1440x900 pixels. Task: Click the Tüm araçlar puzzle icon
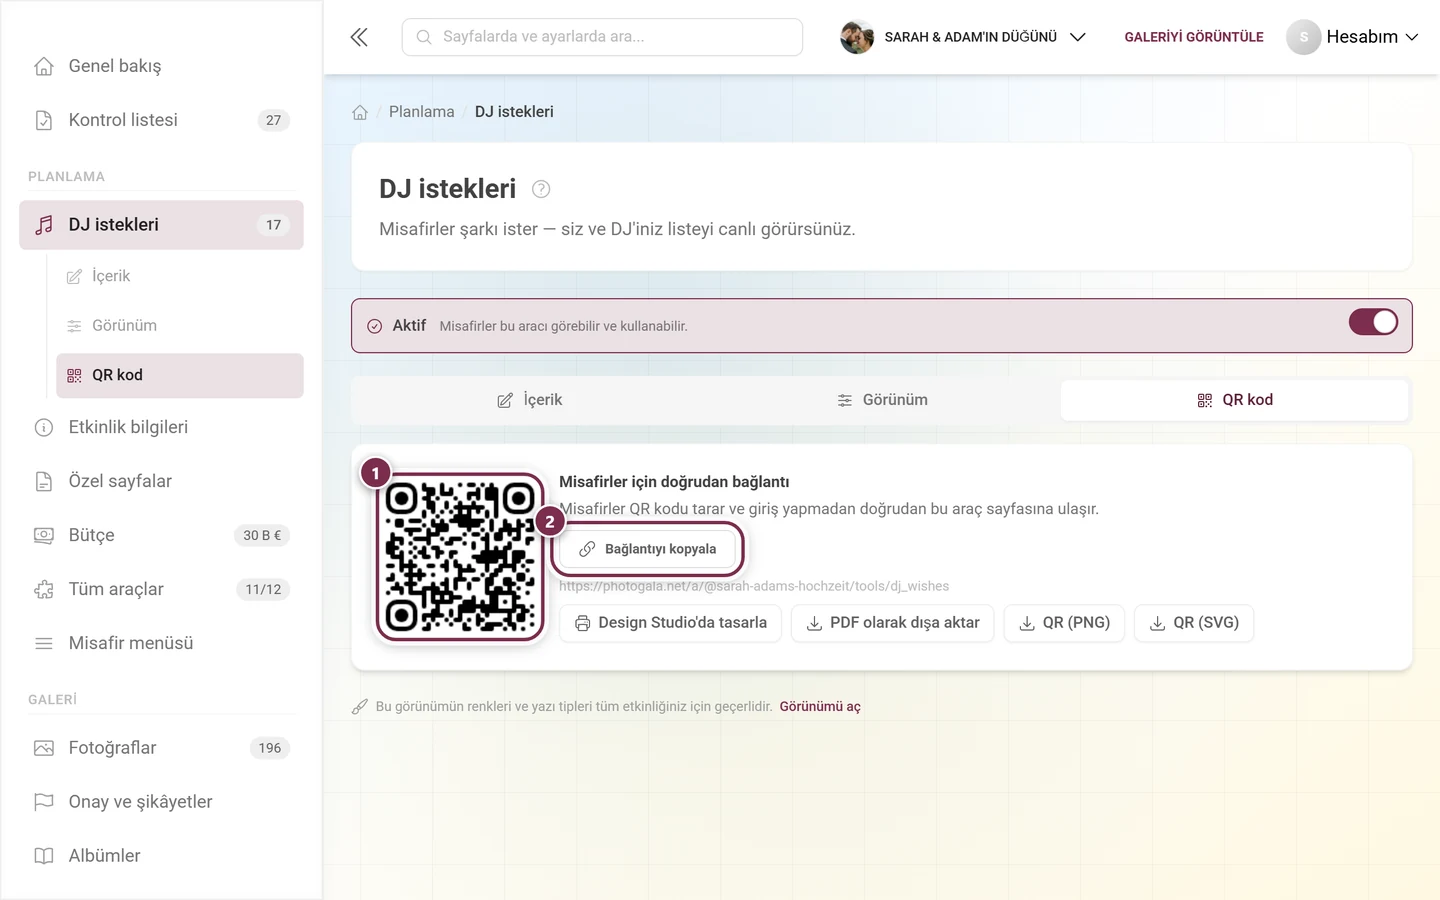[44, 589]
